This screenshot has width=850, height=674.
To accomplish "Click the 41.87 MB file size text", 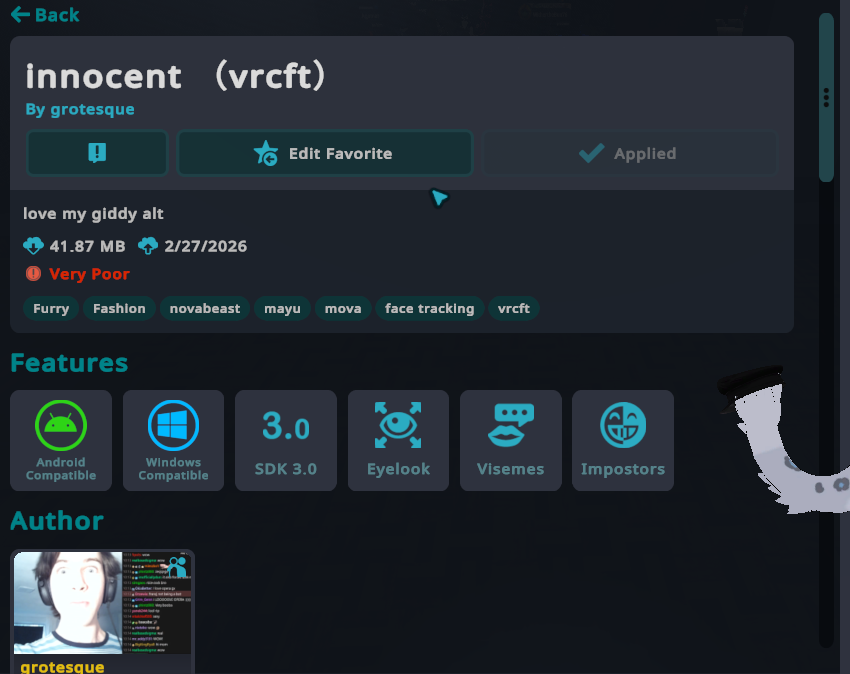I will pyautogui.click(x=87, y=246).
